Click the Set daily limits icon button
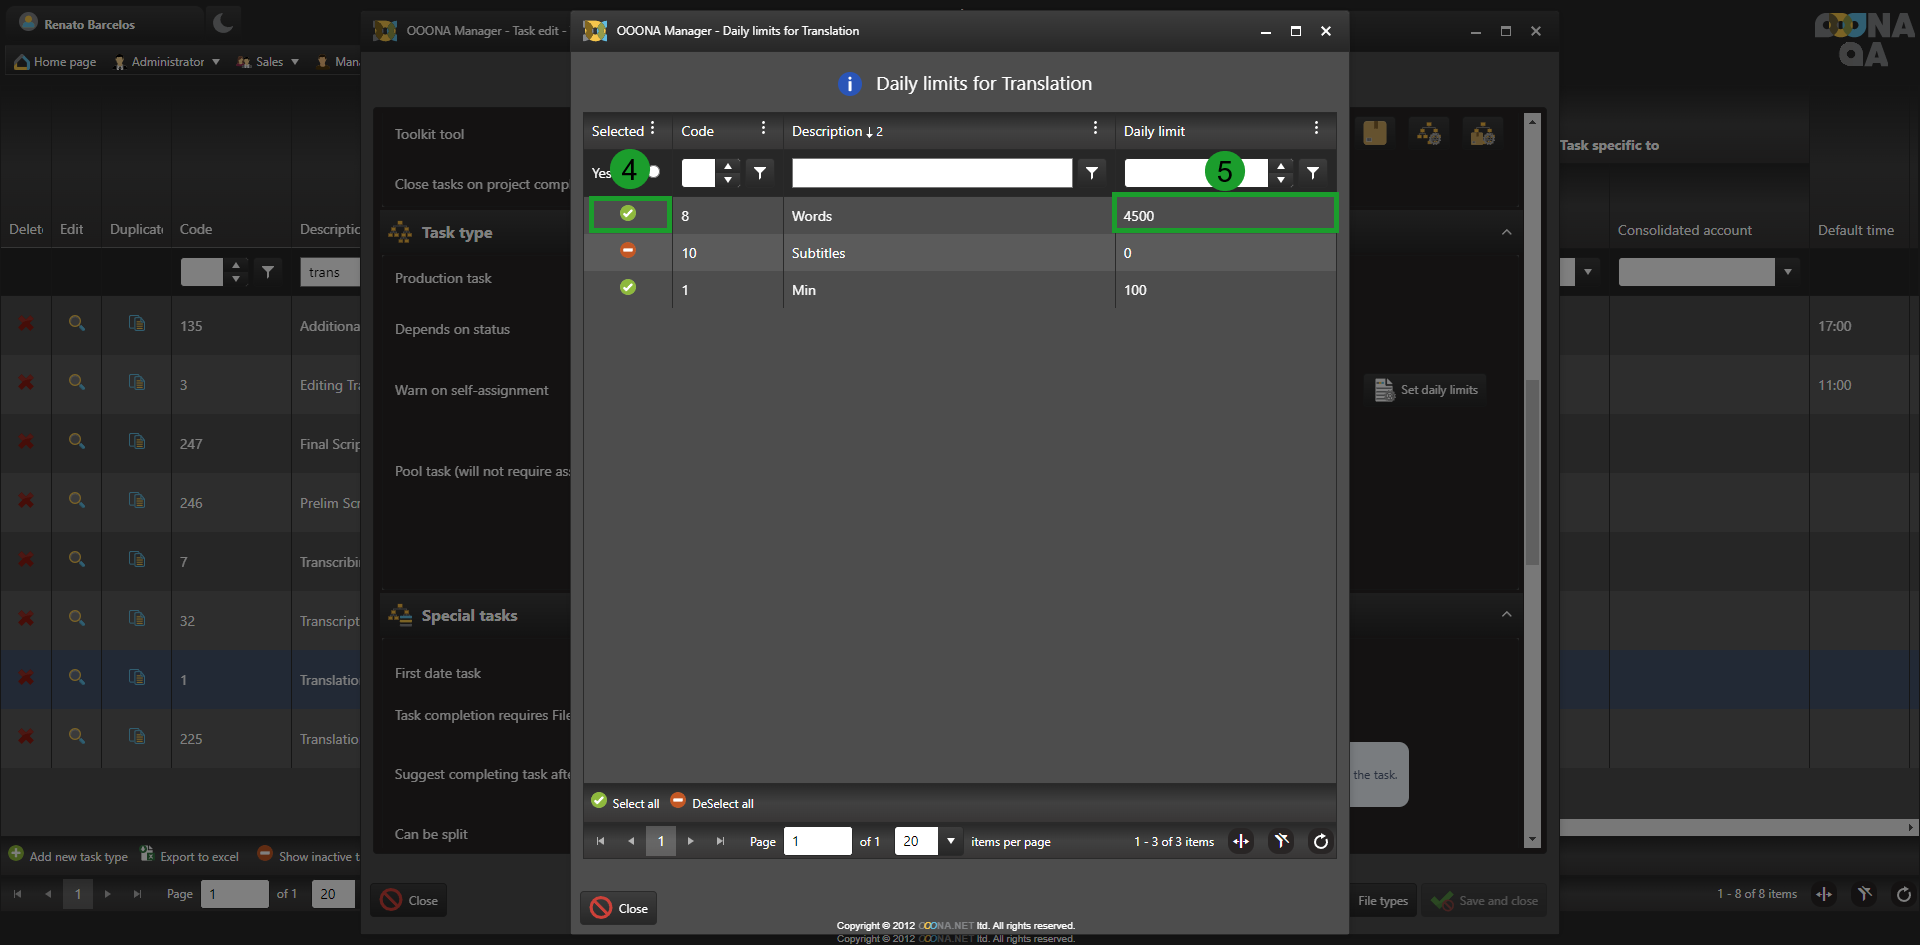Viewport: 1920px width, 945px height. pos(1426,390)
